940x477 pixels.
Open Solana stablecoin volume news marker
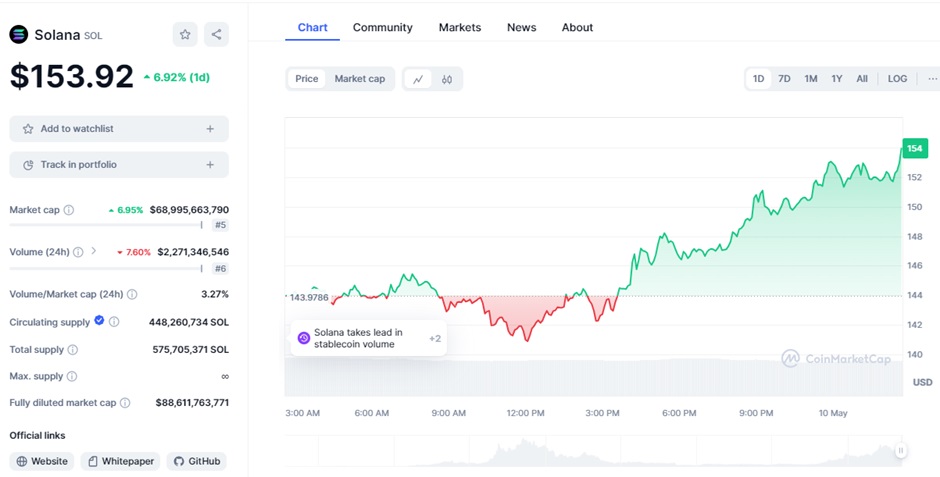click(x=357, y=338)
